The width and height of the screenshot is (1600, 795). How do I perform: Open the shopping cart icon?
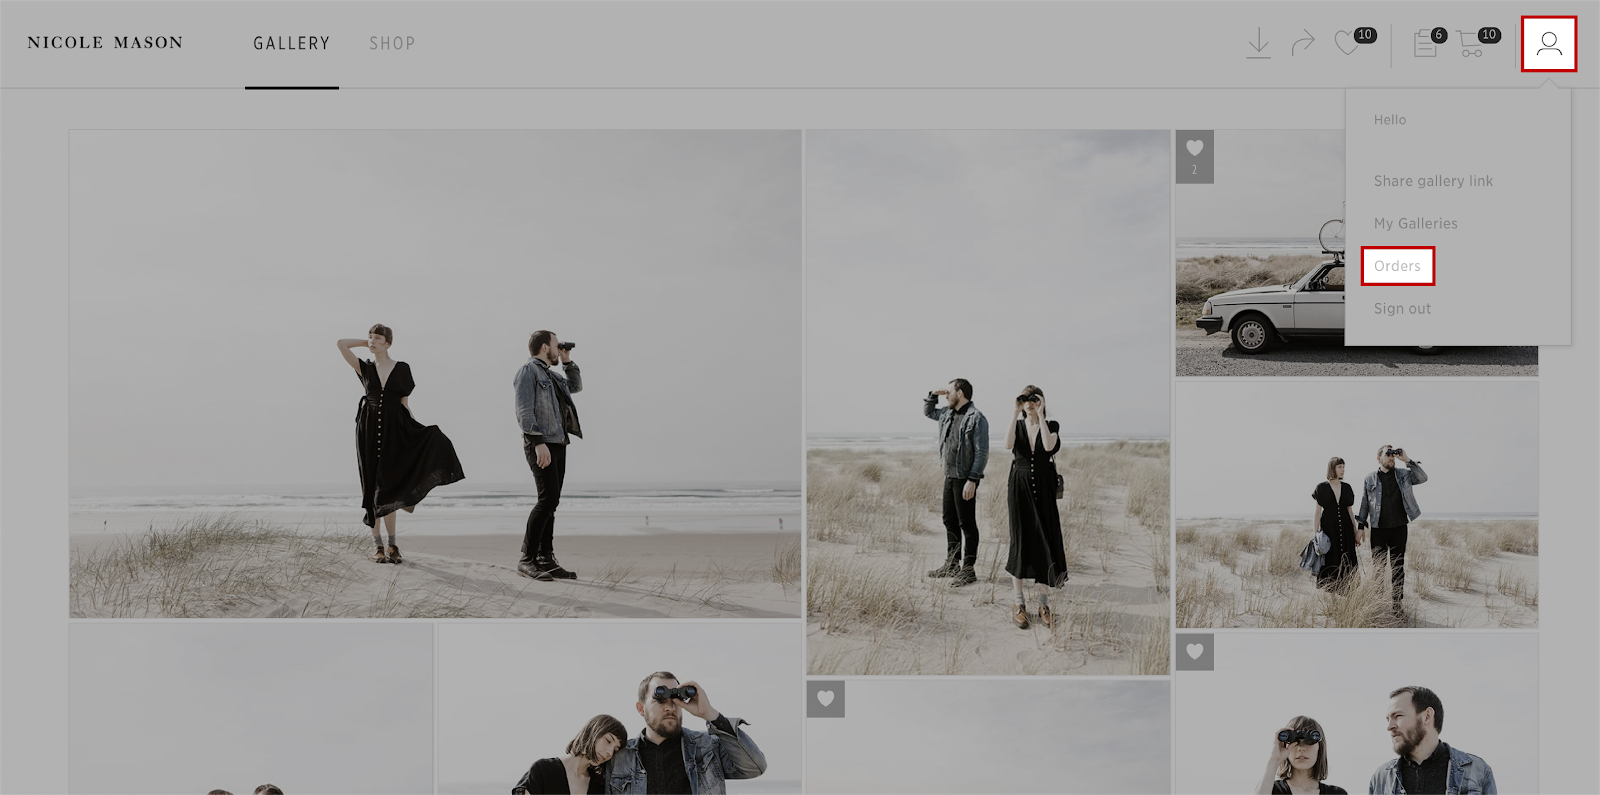(x=1478, y=42)
